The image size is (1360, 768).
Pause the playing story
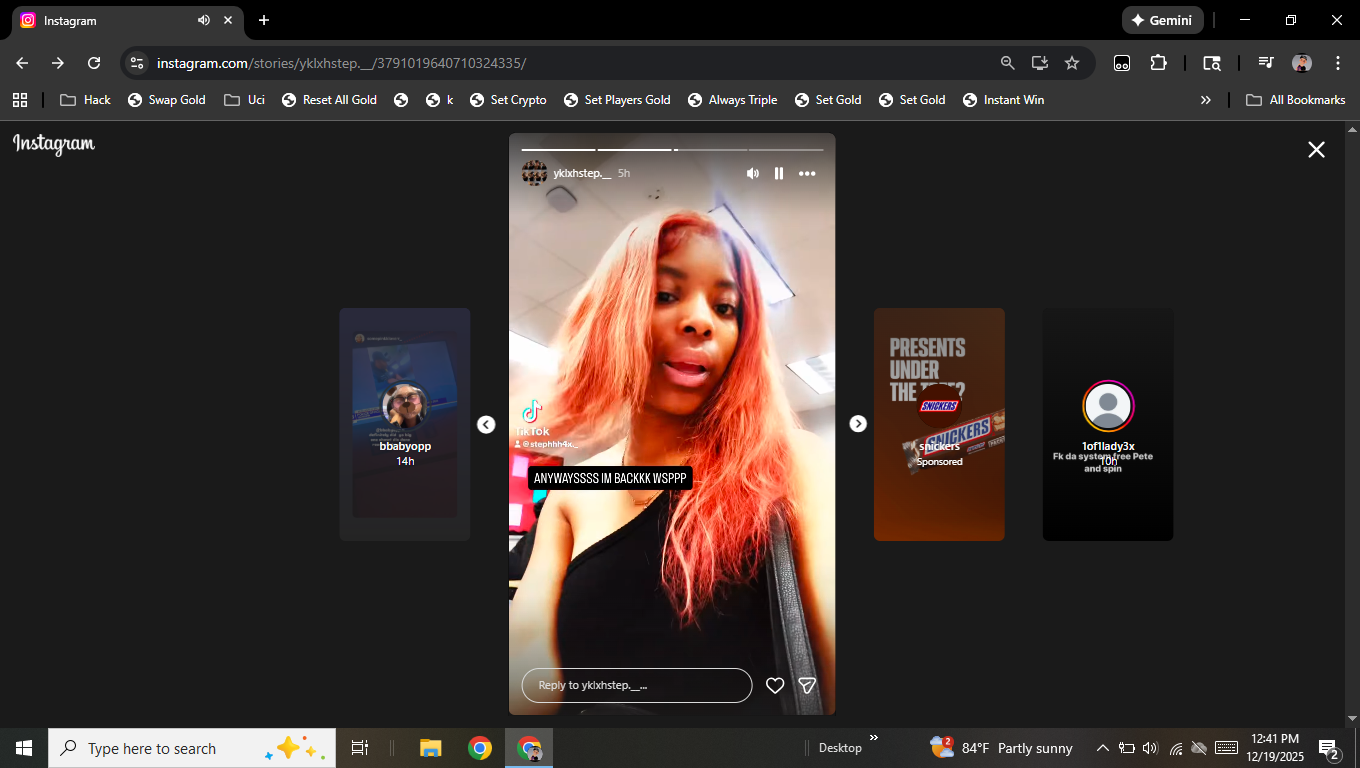779,174
